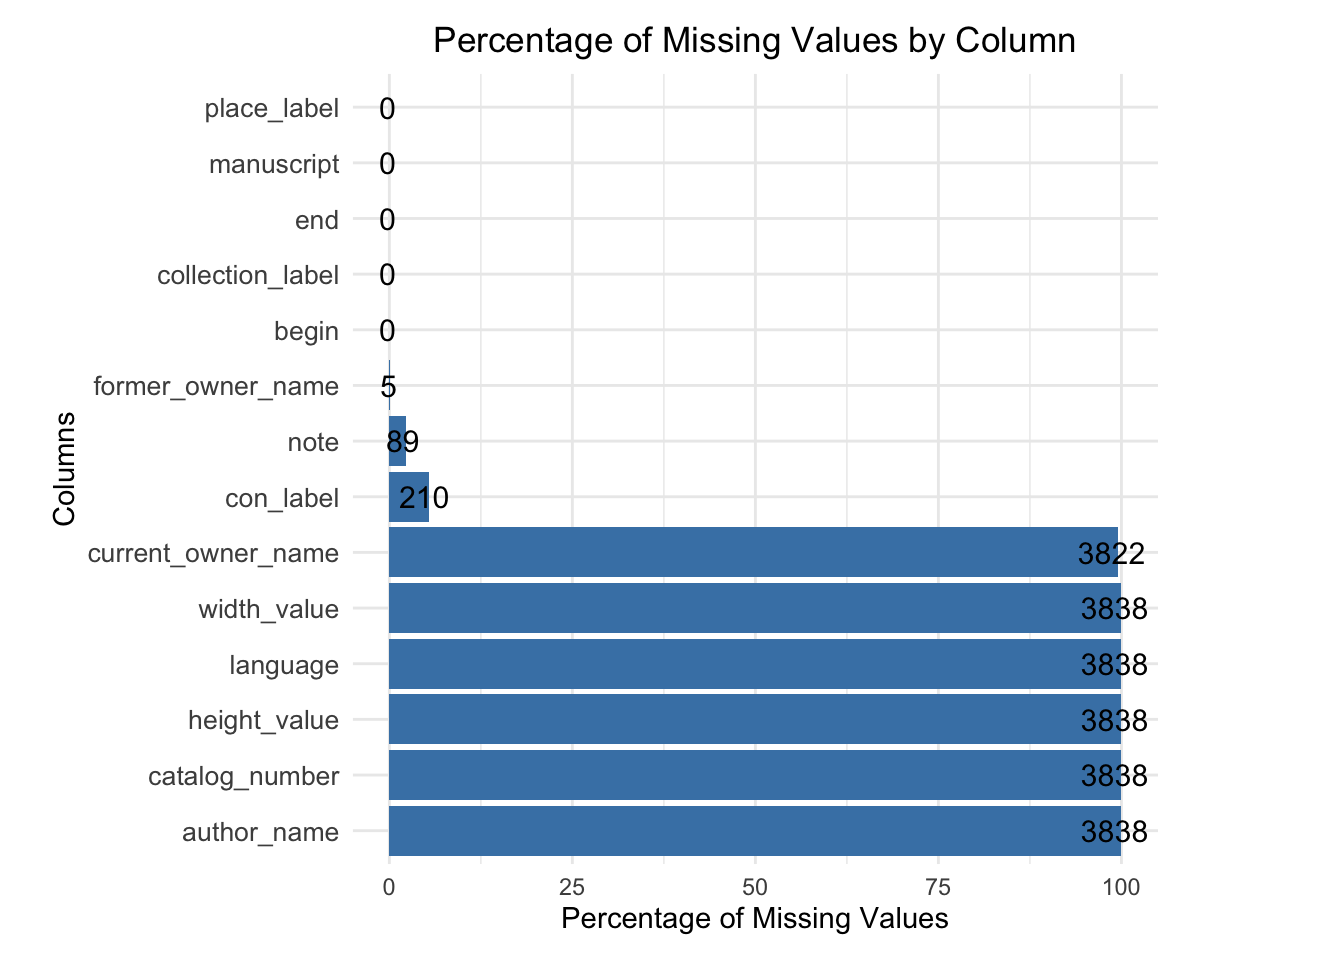The image size is (1344, 960).
Task: Select the catalog_number bar
Action: 754,775
